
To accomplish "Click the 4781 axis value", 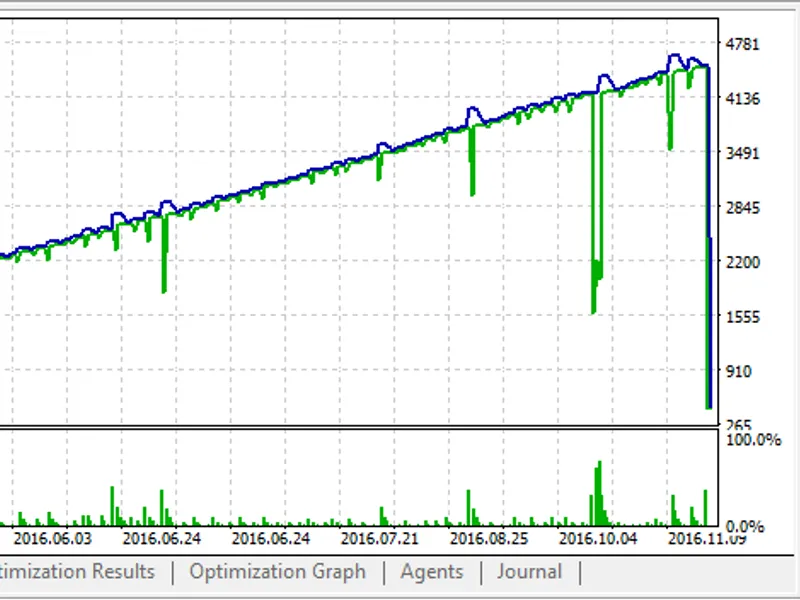I will [742, 44].
